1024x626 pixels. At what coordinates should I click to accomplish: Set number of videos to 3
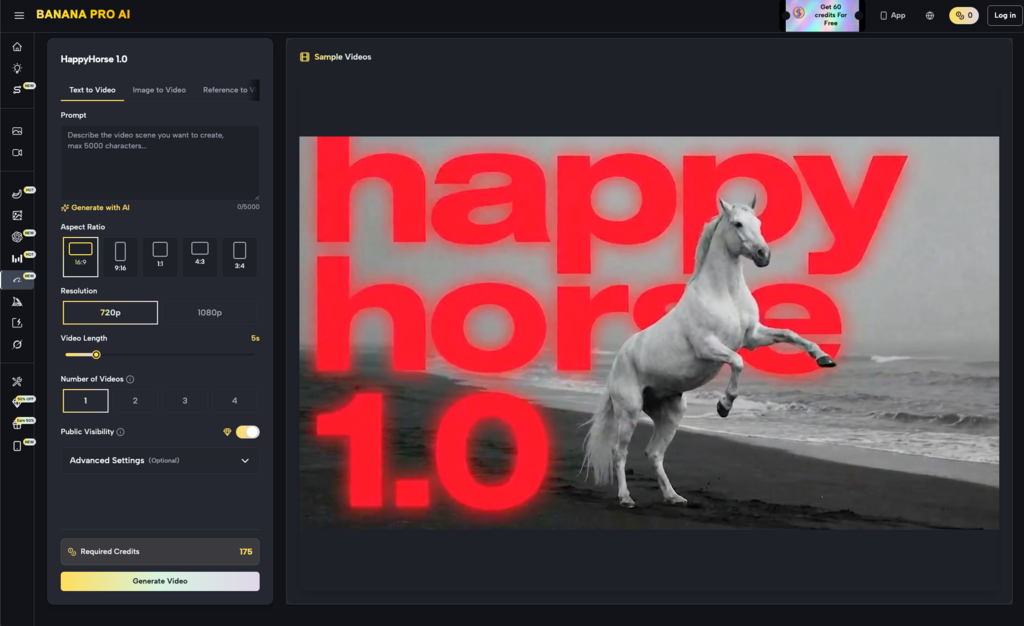185,401
